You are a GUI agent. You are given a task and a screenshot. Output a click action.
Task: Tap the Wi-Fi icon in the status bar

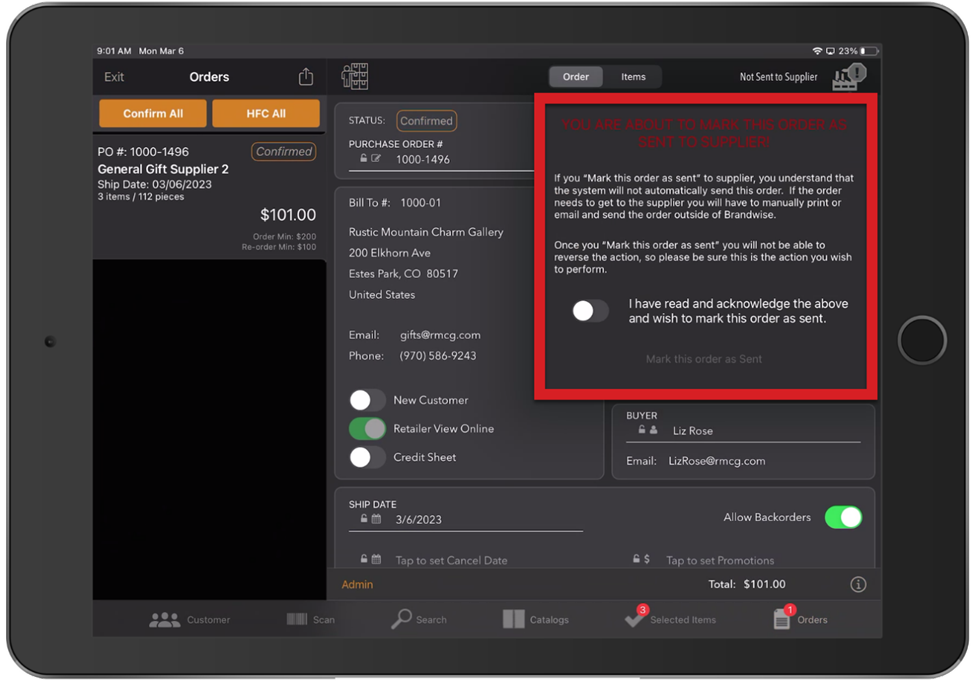tap(817, 51)
